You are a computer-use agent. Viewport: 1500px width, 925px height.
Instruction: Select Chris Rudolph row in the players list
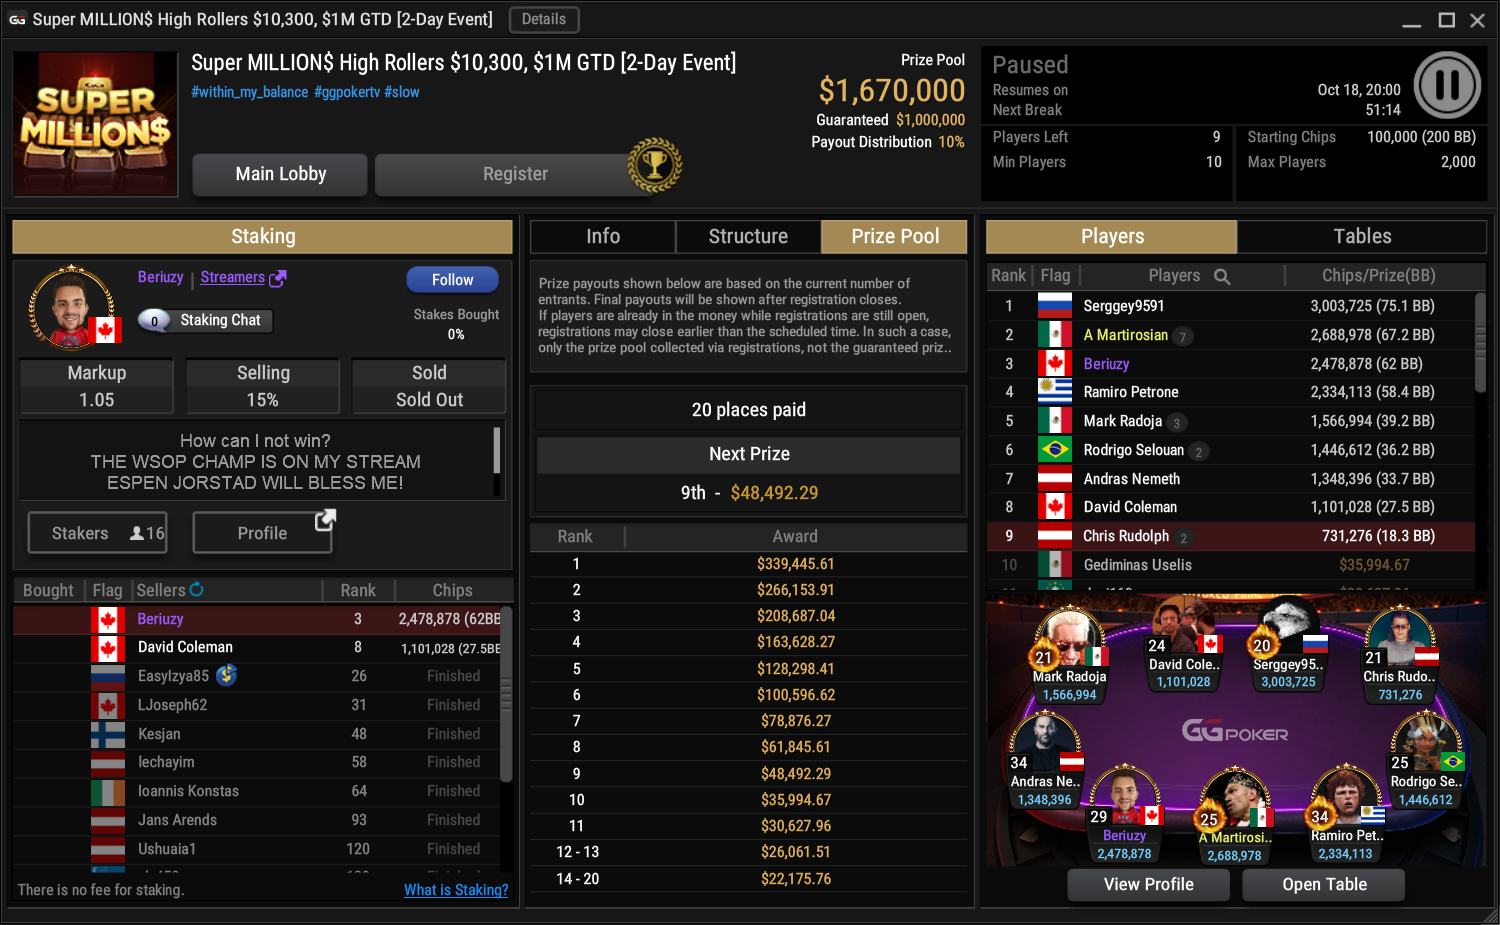[1231, 536]
